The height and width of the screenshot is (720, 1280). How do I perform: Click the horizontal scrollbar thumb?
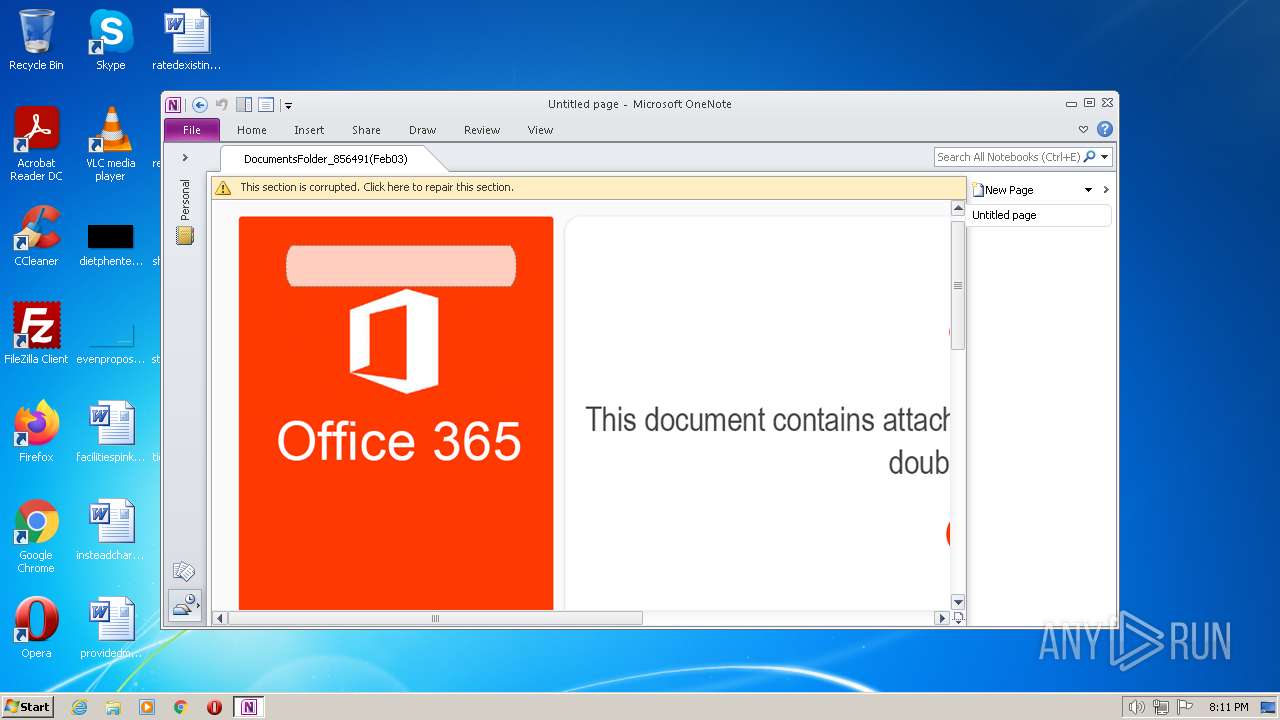pos(435,618)
